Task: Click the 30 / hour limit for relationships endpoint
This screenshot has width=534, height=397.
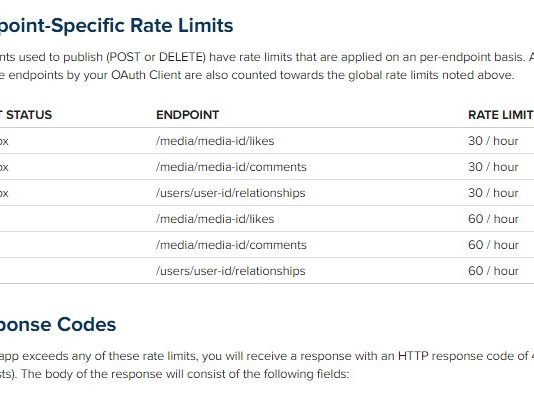Action: 493,193
